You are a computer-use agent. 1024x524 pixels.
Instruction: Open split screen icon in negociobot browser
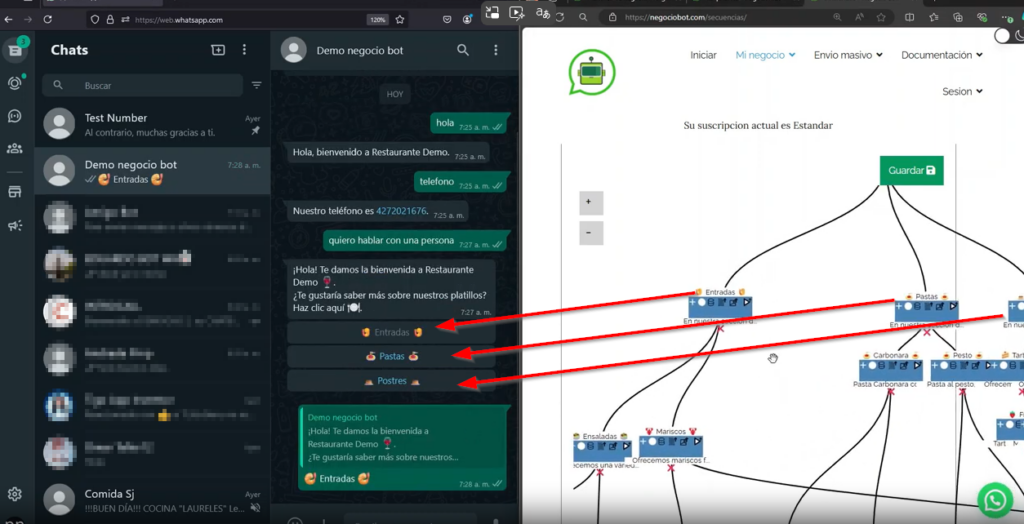pyautogui.click(x=909, y=18)
